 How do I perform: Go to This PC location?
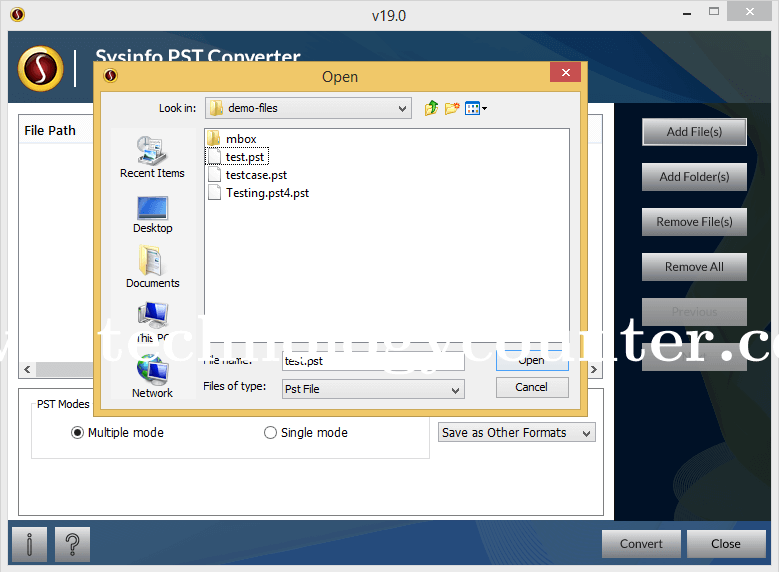click(x=152, y=322)
